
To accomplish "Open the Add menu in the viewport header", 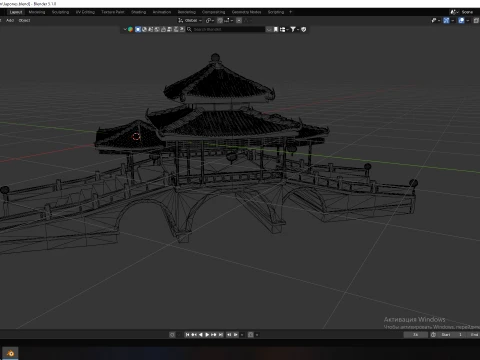I will (10, 20).
